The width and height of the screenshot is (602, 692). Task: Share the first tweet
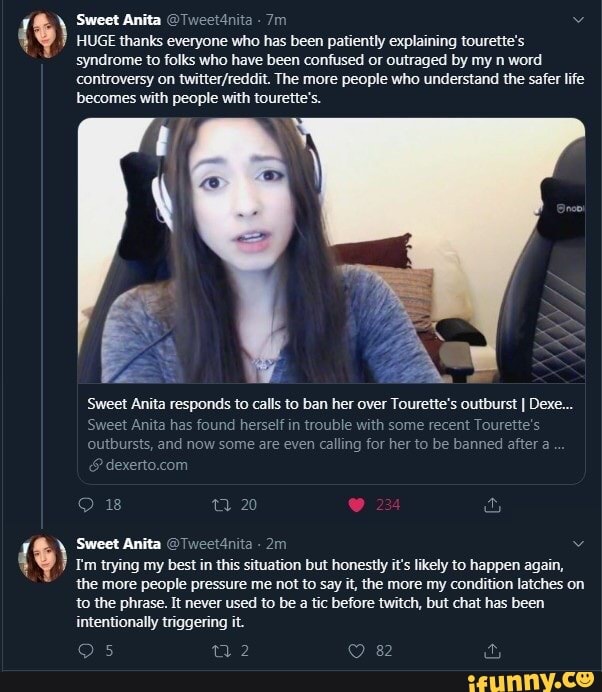[x=491, y=505]
